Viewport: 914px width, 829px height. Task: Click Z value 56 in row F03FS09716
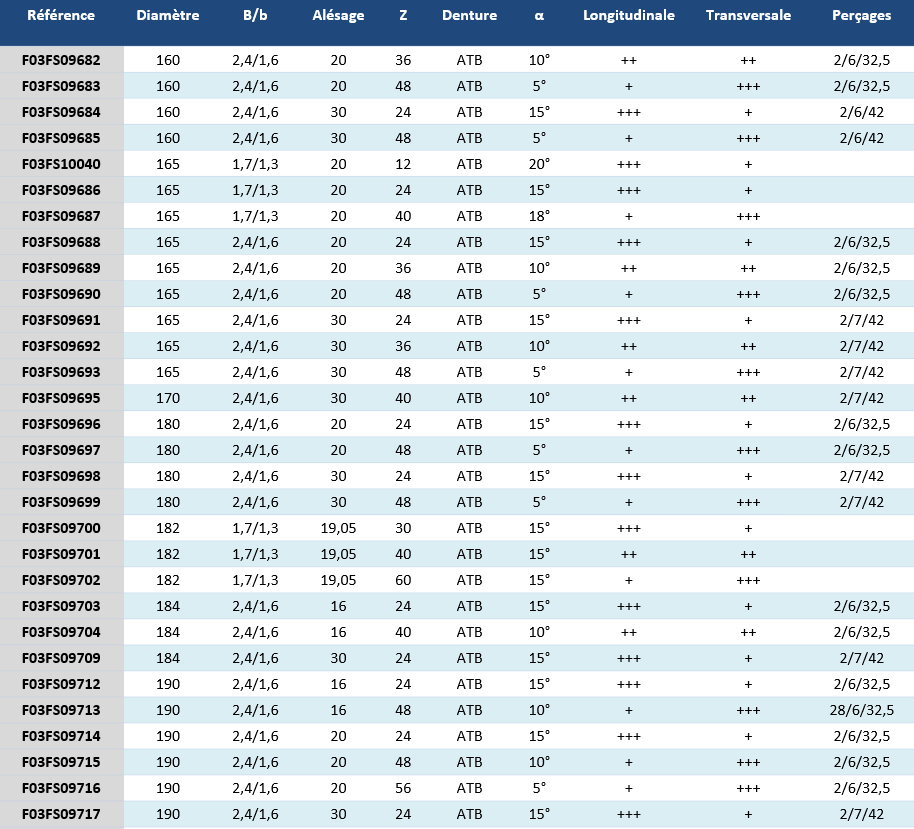tap(403, 788)
